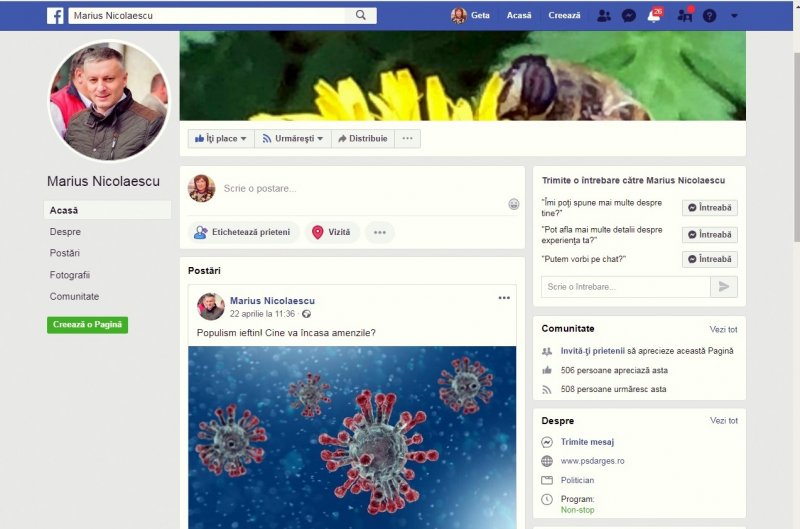Open the www.psdarges.ro link

(x=592, y=461)
